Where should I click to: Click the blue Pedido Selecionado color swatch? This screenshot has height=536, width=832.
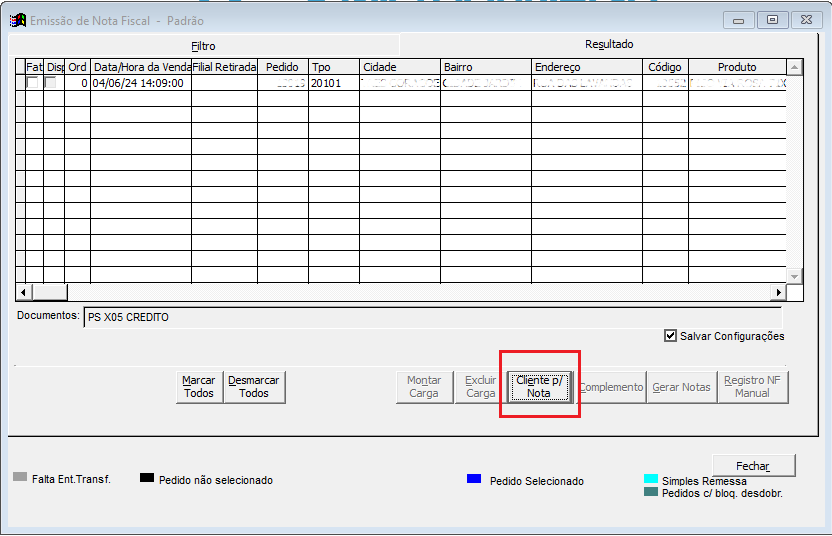474,479
